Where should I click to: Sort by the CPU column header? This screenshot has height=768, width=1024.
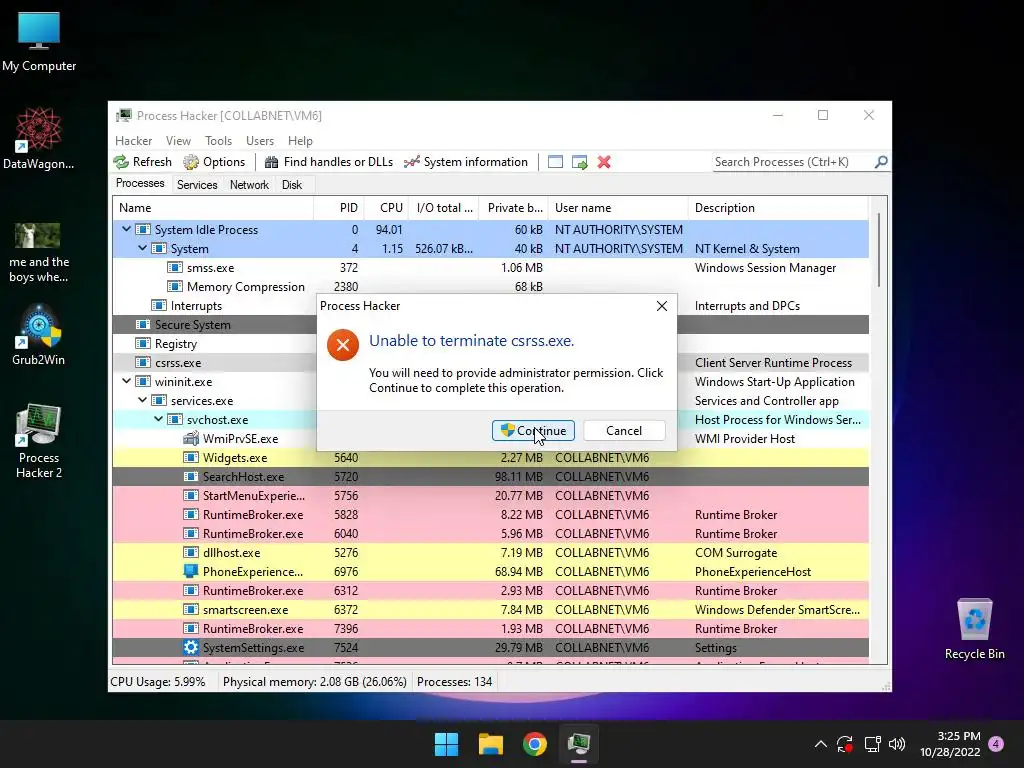click(x=386, y=208)
